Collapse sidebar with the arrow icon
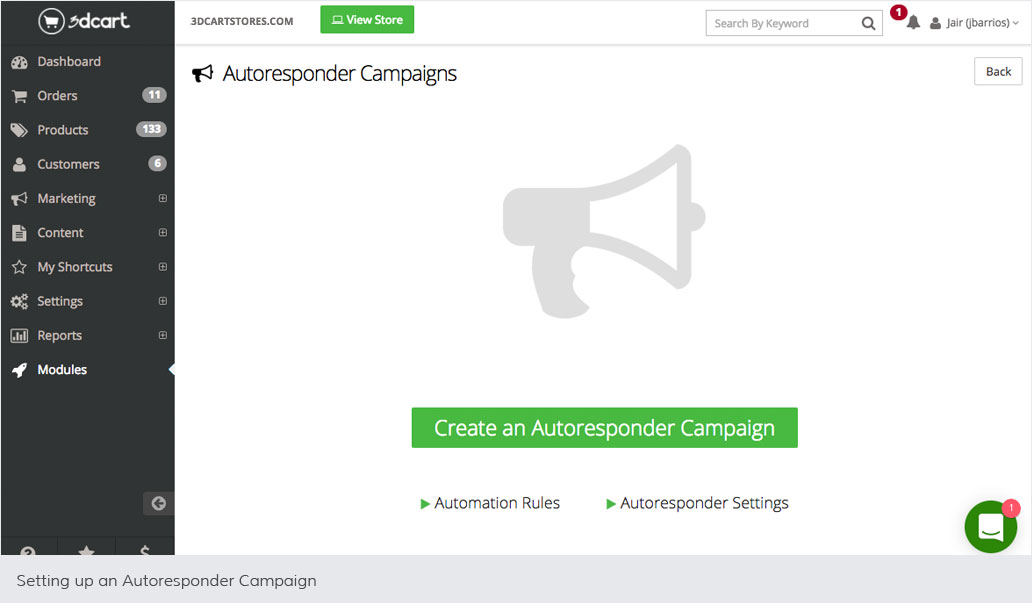Image resolution: width=1033 pixels, height=603 pixels. pos(158,503)
